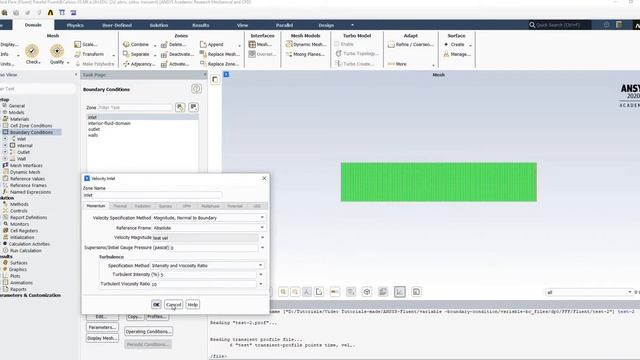Click Help in the Velocity Inlet dialog
This screenshot has height=360, width=640.
[193, 304]
